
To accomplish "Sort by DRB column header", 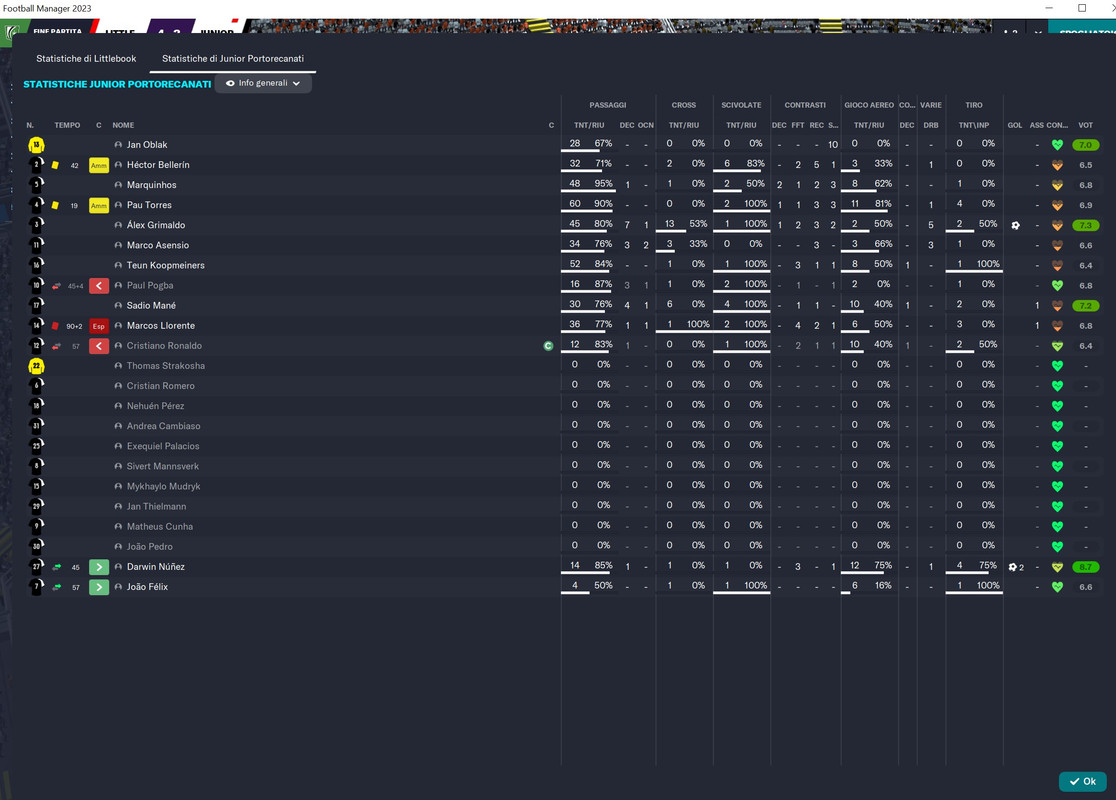I will pos(931,125).
